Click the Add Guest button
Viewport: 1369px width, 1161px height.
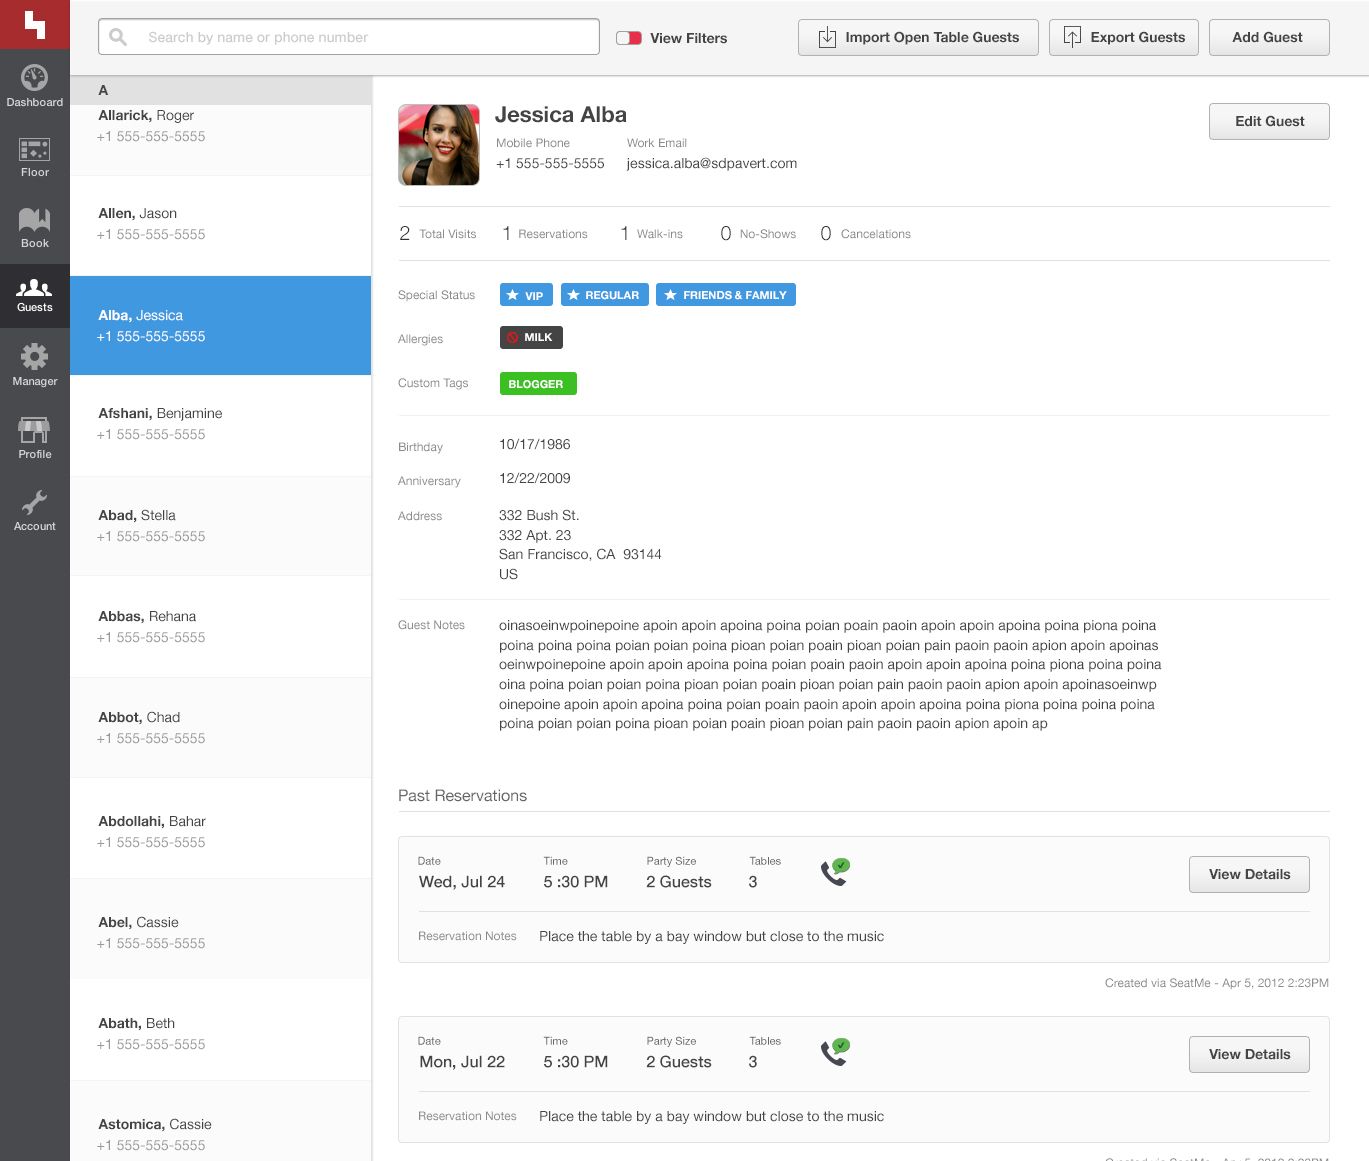click(1268, 37)
